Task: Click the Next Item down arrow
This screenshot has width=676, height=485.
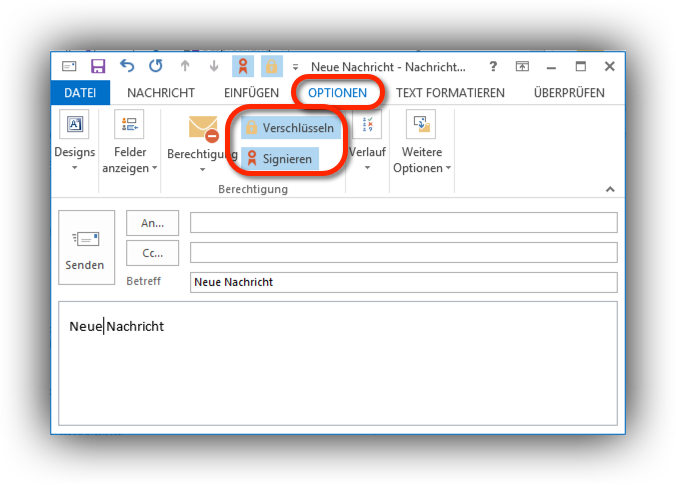Action: (214, 66)
